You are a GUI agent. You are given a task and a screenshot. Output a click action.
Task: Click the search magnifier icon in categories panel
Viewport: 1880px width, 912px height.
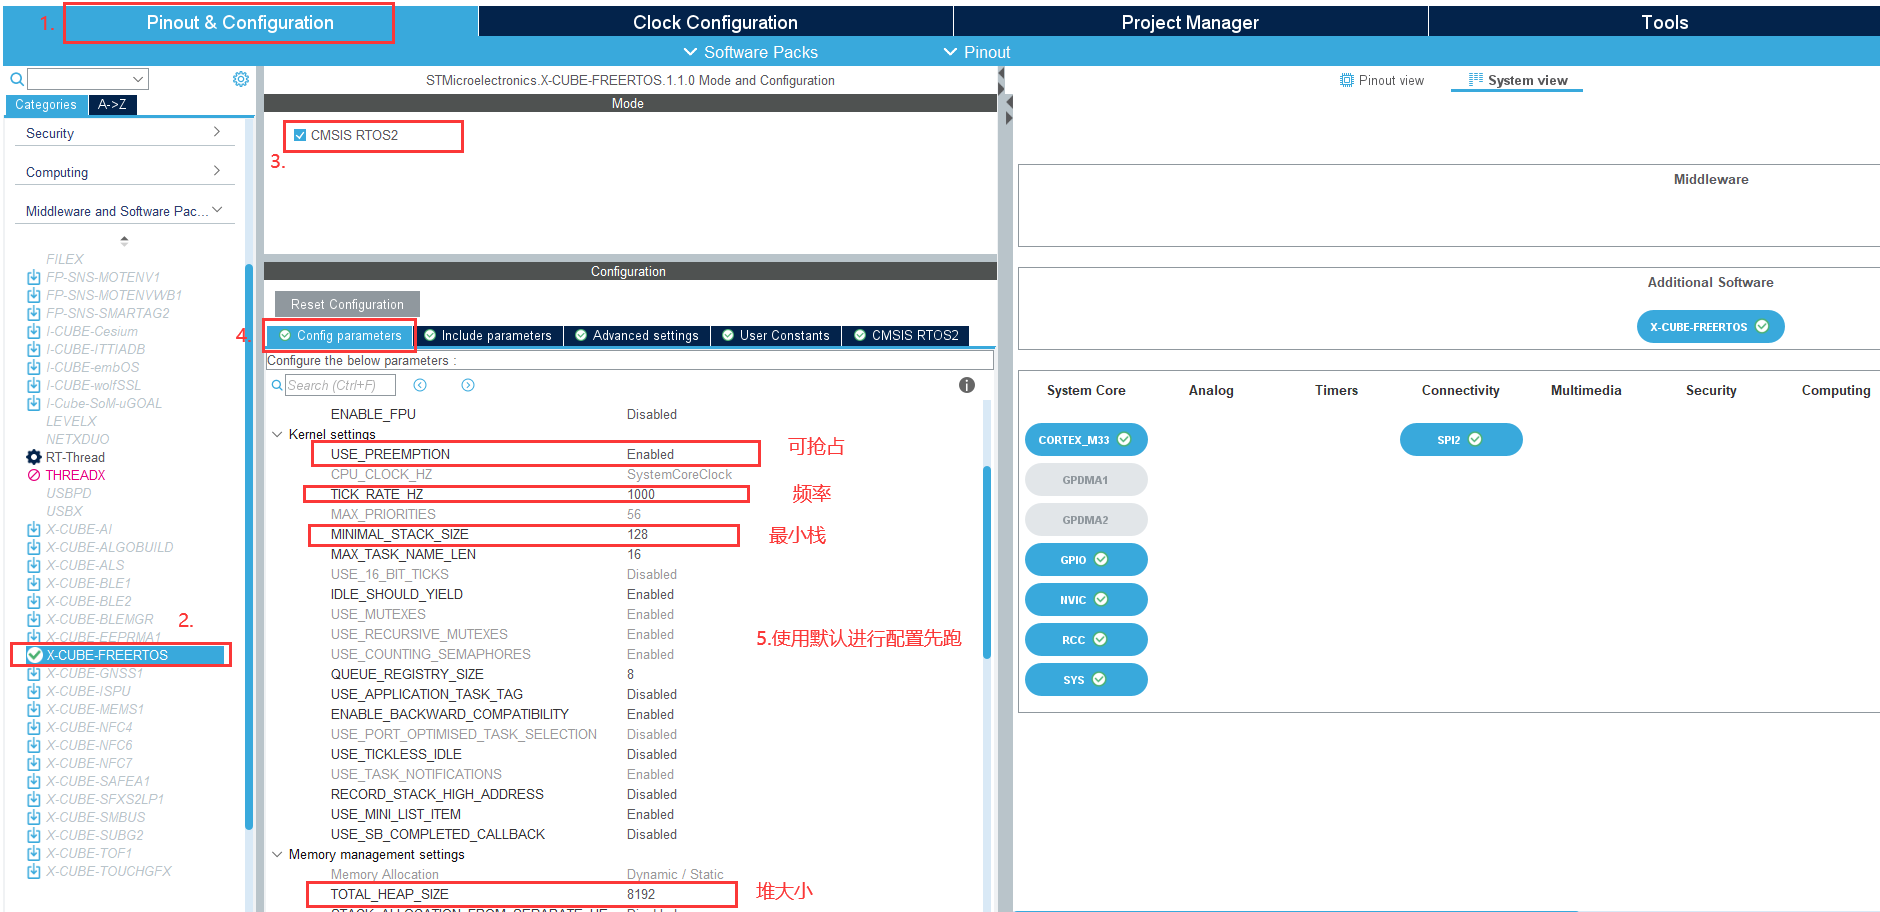tap(17, 79)
